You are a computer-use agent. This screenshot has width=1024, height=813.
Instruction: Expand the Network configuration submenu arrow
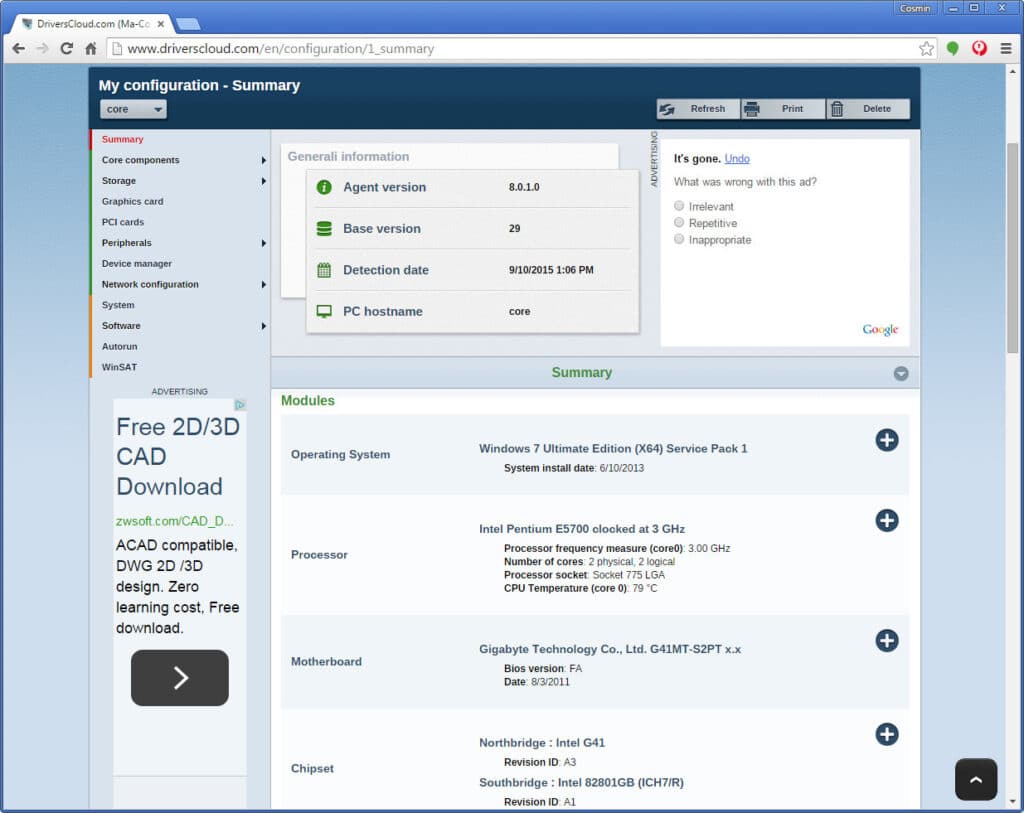pyautogui.click(x=263, y=284)
